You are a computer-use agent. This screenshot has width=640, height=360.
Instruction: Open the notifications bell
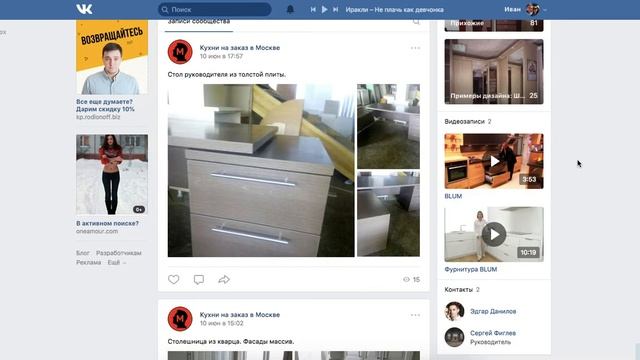point(290,9)
